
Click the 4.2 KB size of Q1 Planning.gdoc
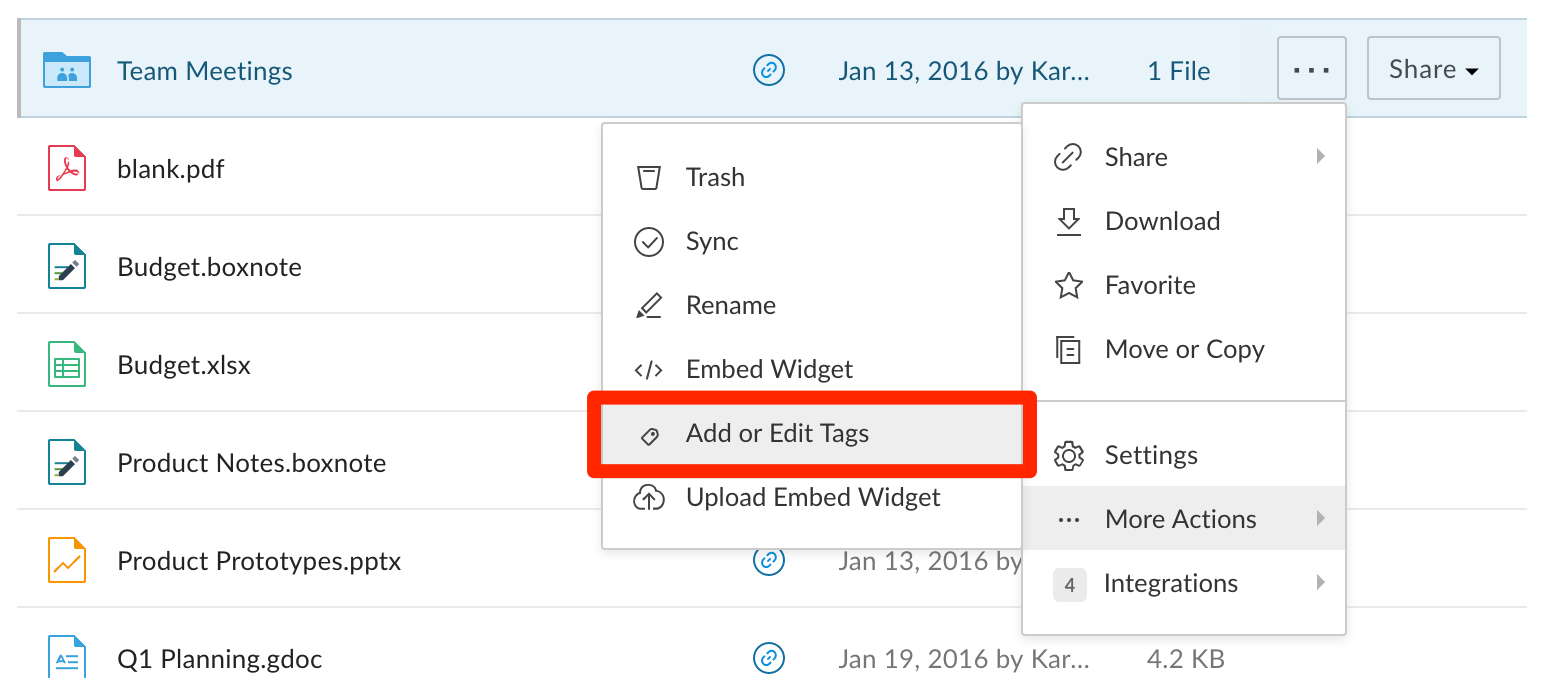(1186, 659)
